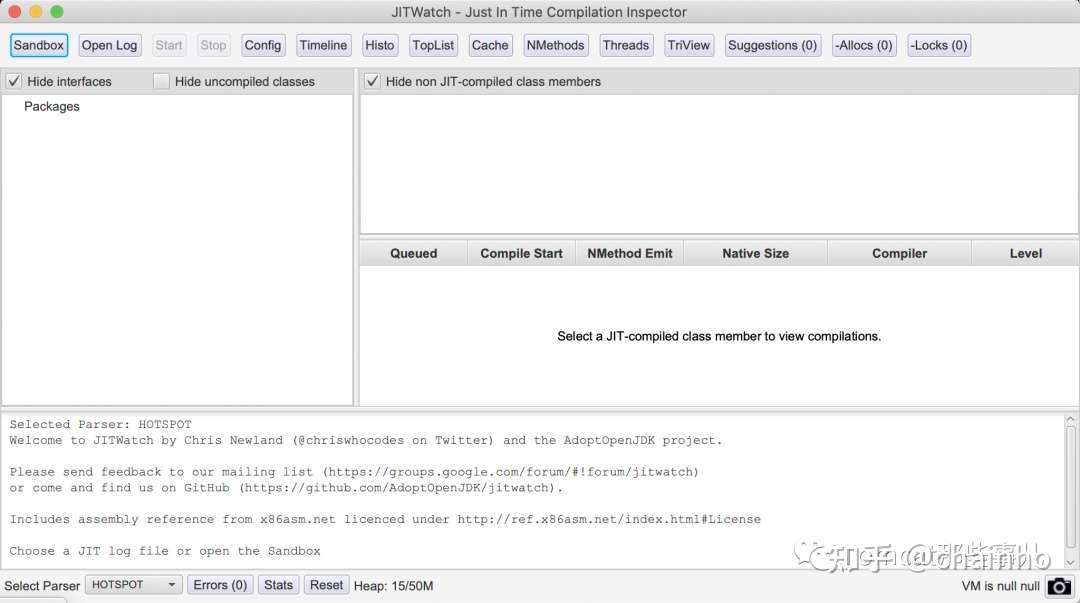Screen dimensions: 1080x603
Task: Click the Start button
Action: coord(169,45)
